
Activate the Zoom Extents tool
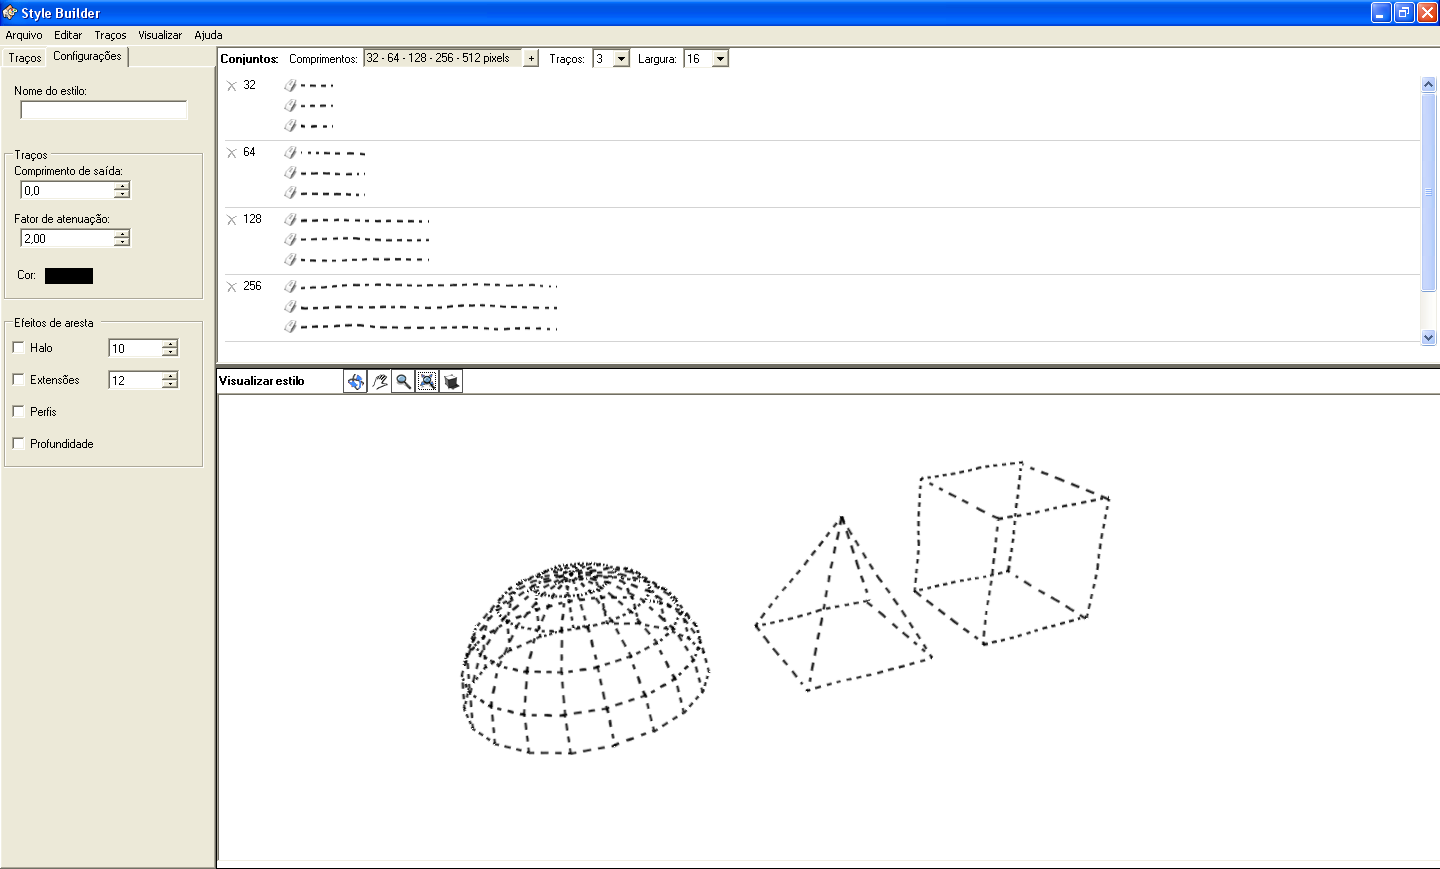(427, 381)
